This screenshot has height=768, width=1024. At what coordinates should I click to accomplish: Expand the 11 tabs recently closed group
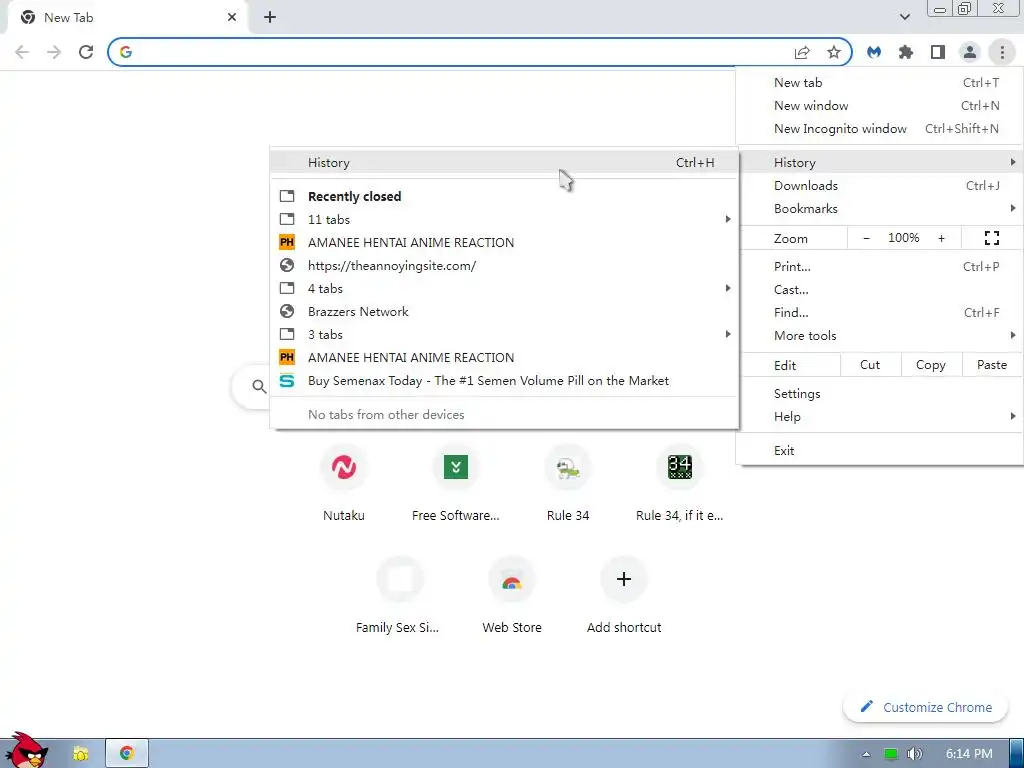click(504, 219)
